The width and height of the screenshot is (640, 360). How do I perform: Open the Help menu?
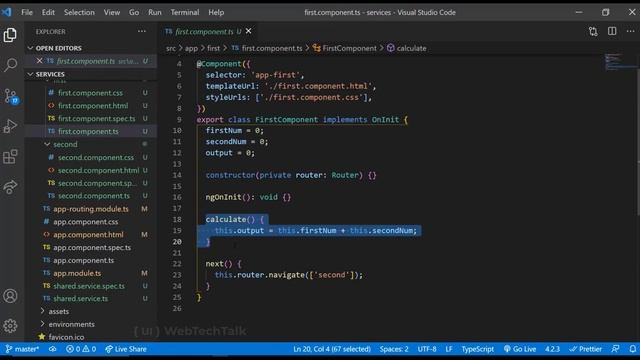coord(216,12)
